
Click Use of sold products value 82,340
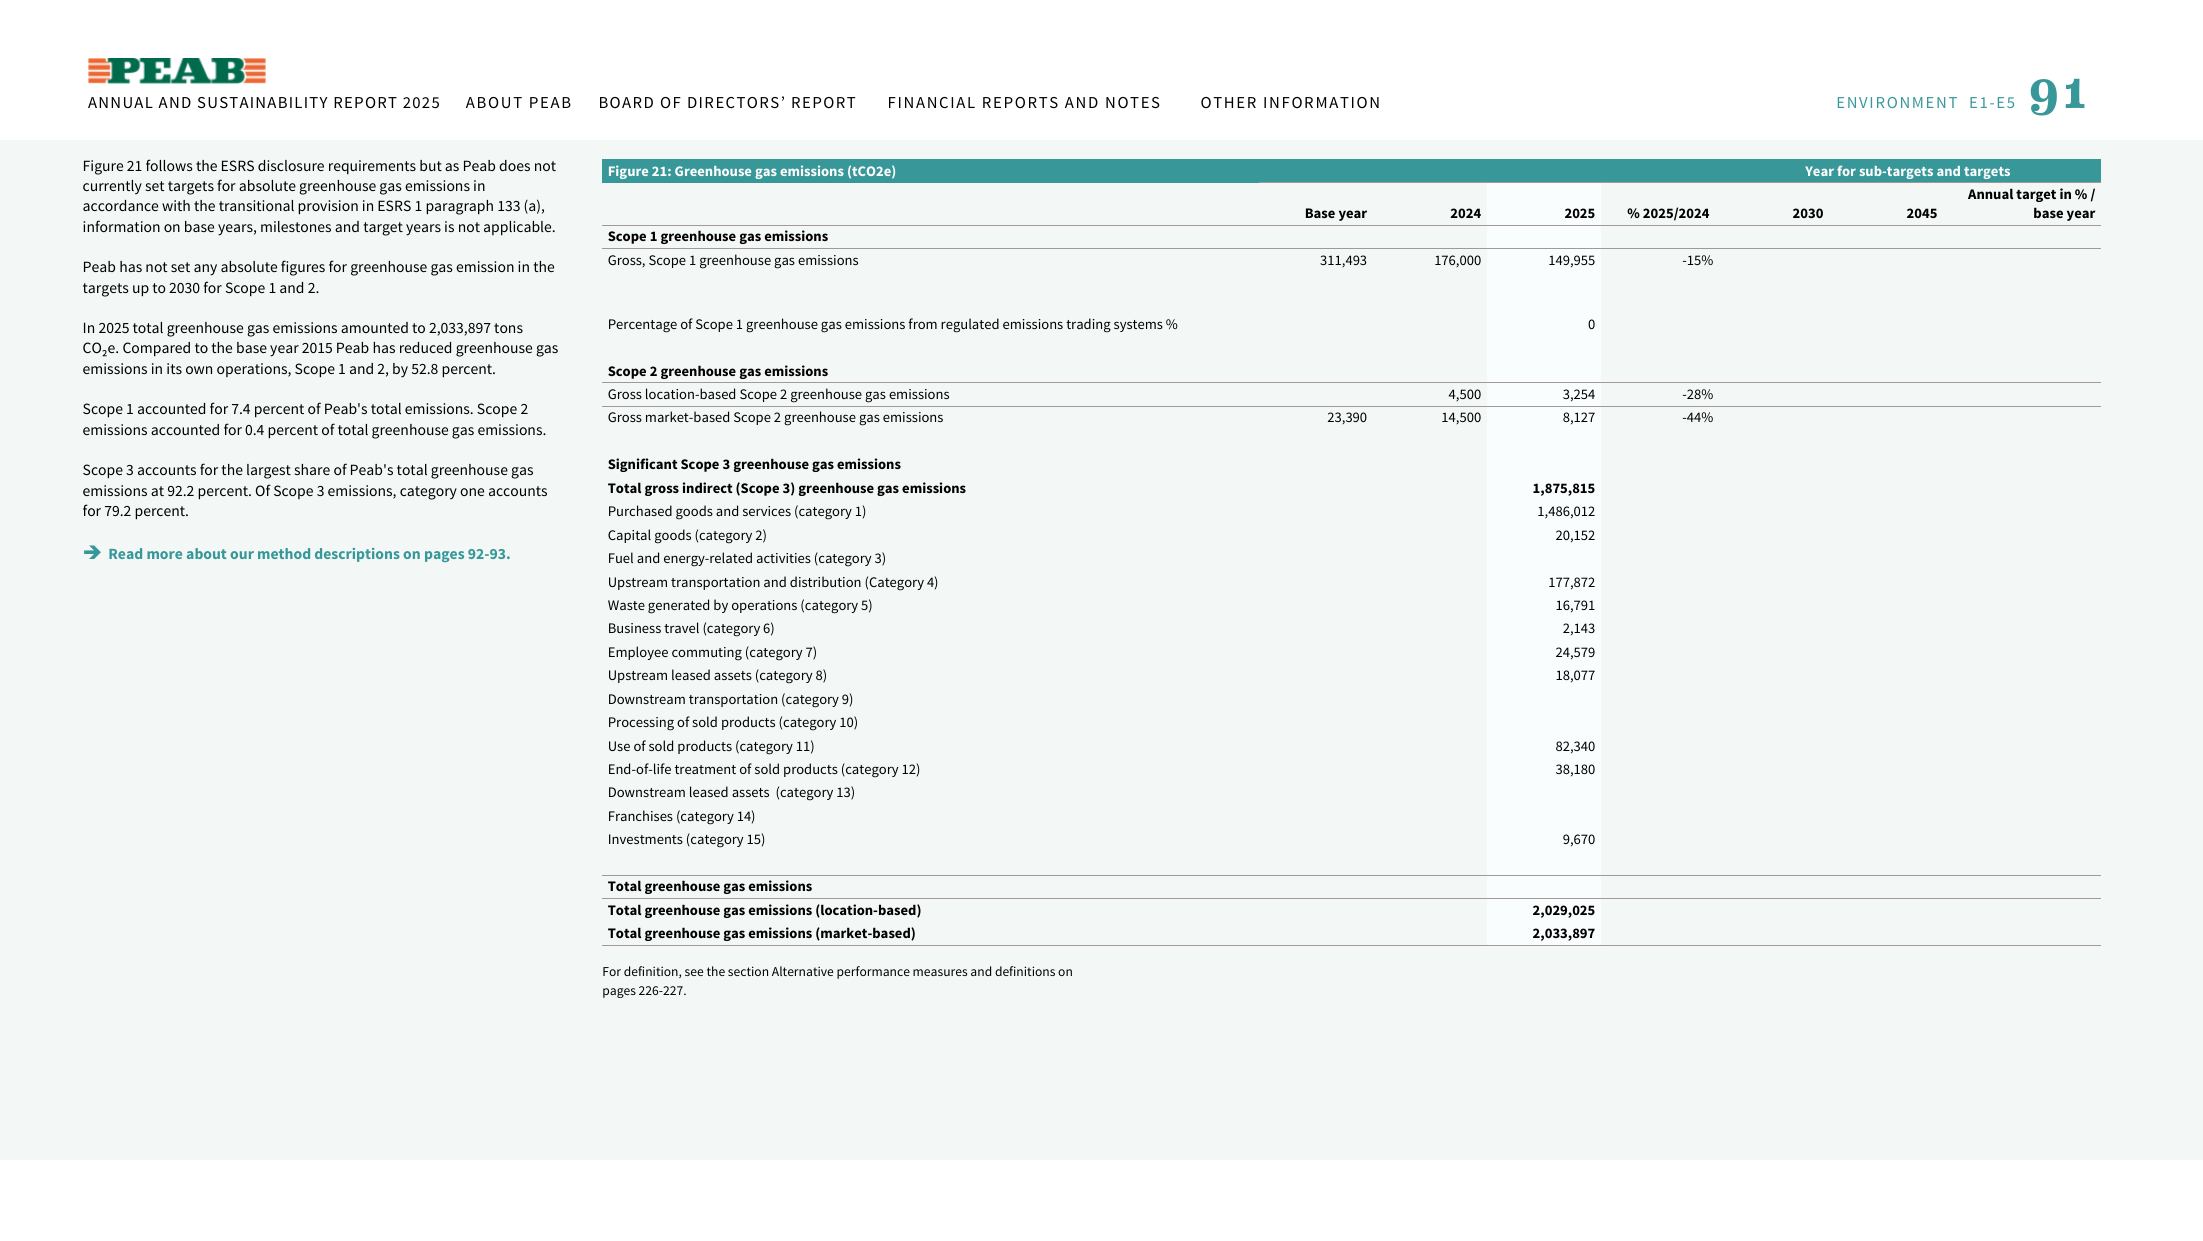coord(1575,746)
